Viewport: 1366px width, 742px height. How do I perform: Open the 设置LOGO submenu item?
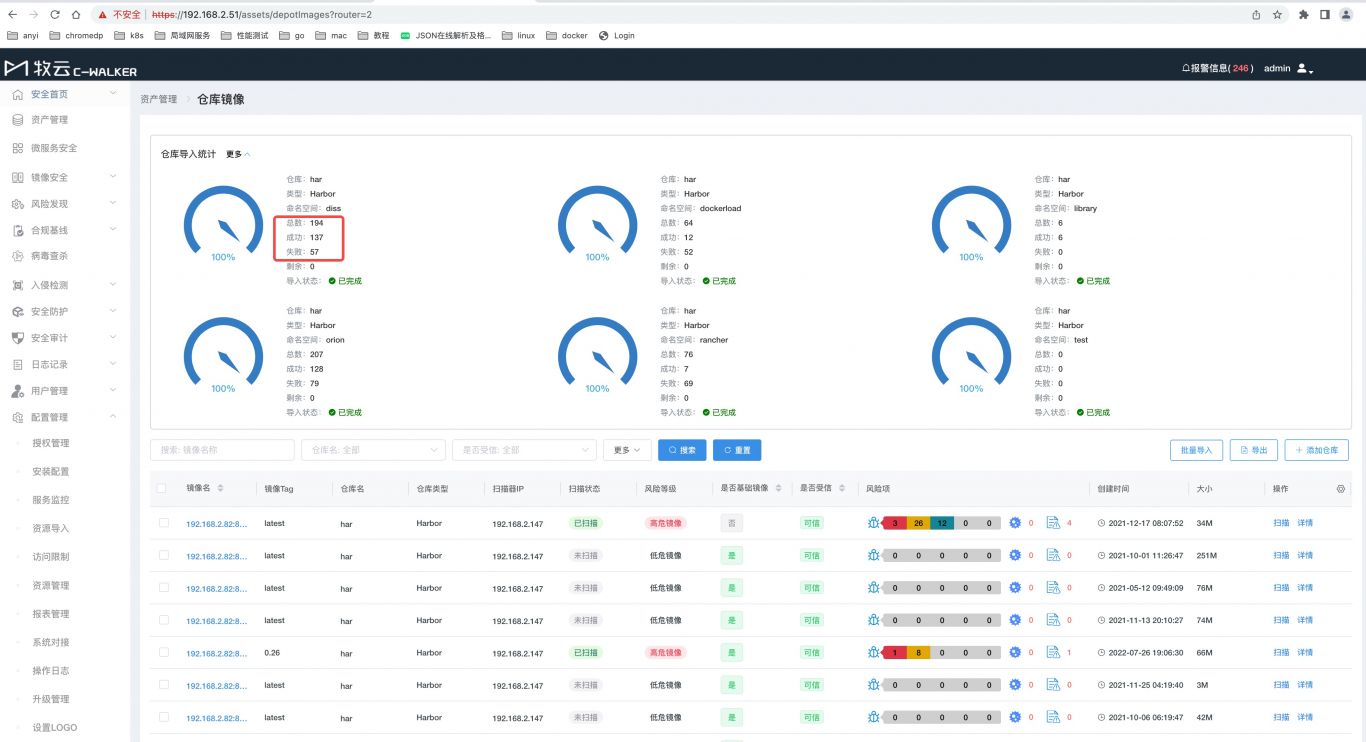(55, 727)
